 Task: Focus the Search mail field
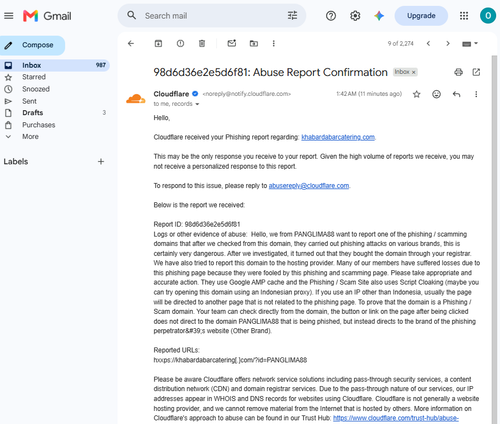tap(212, 16)
